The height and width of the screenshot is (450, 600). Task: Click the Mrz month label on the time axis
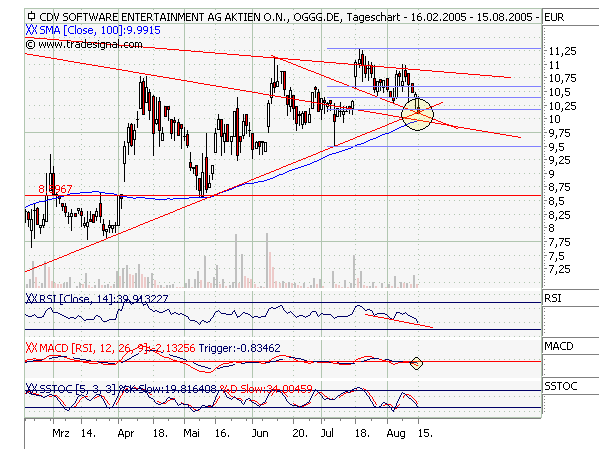[61, 433]
